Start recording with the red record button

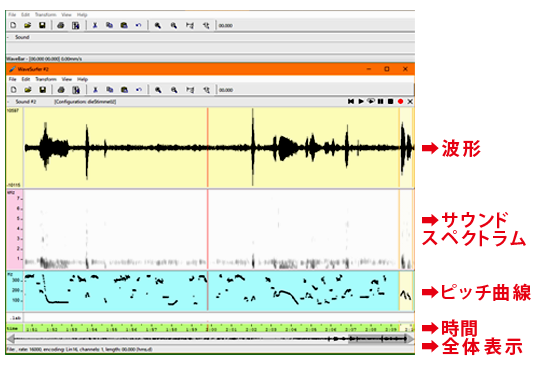click(x=400, y=101)
